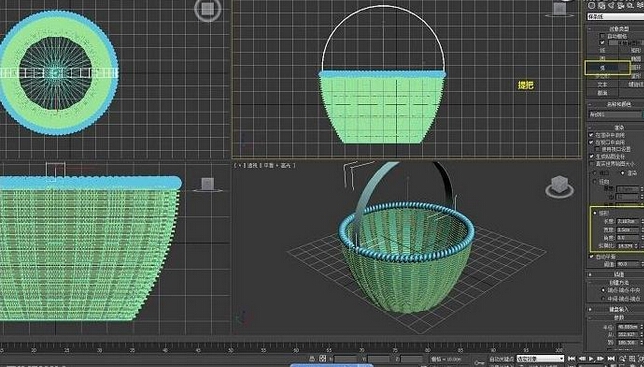Image resolution: width=644 pixels, height=367 pixels.
Task: Toggle the 自动栅格 checkbox
Action: pos(602,36)
